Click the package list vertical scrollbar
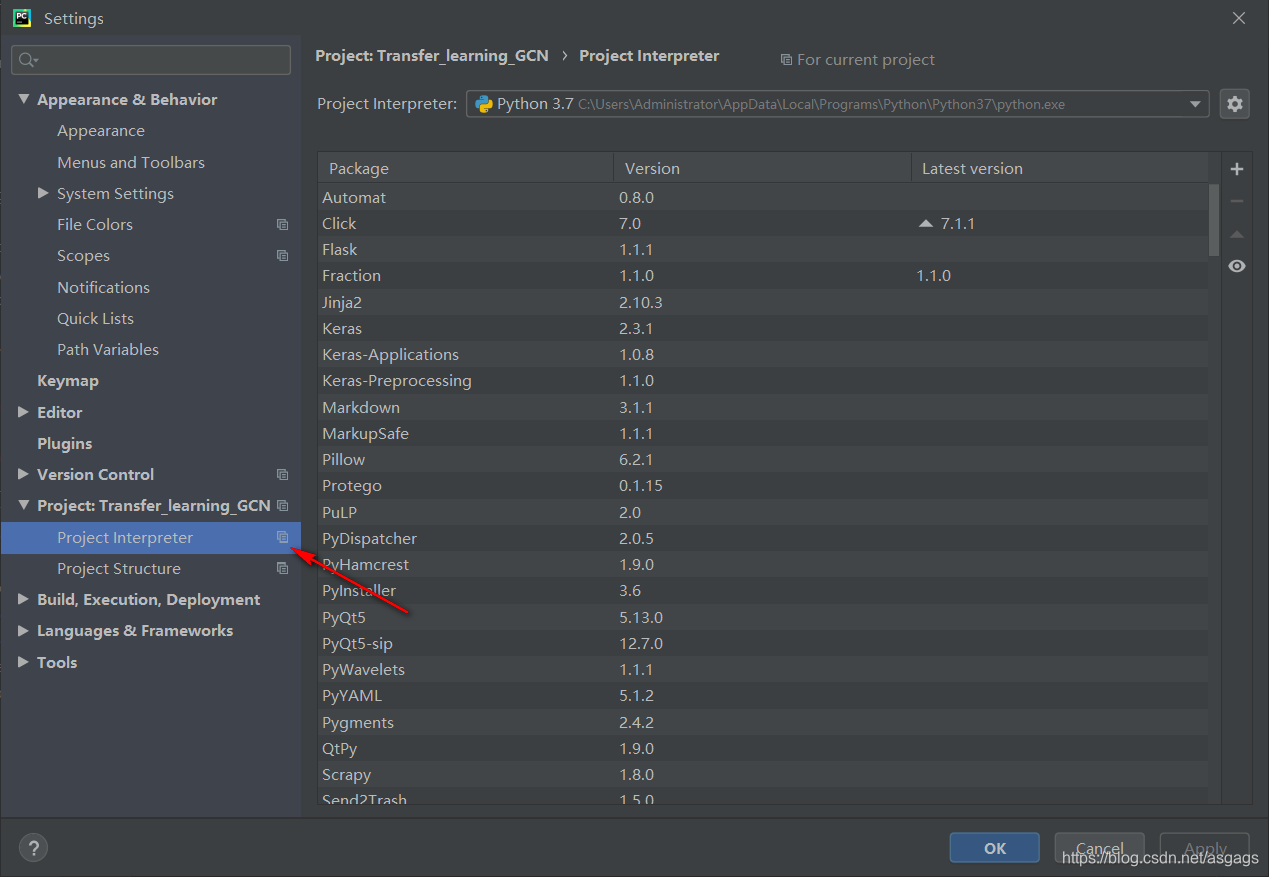The image size is (1269, 877). (1214, 220)
